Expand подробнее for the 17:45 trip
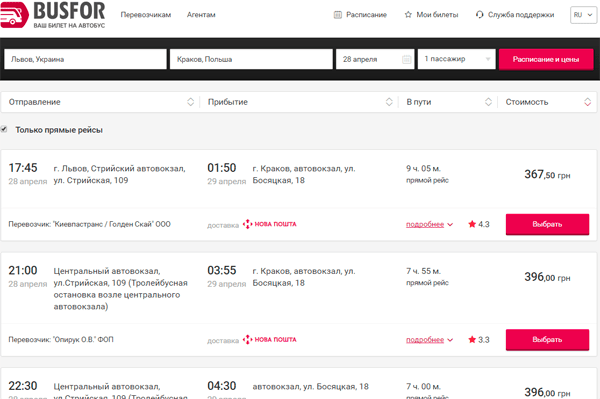 point(429,225)
